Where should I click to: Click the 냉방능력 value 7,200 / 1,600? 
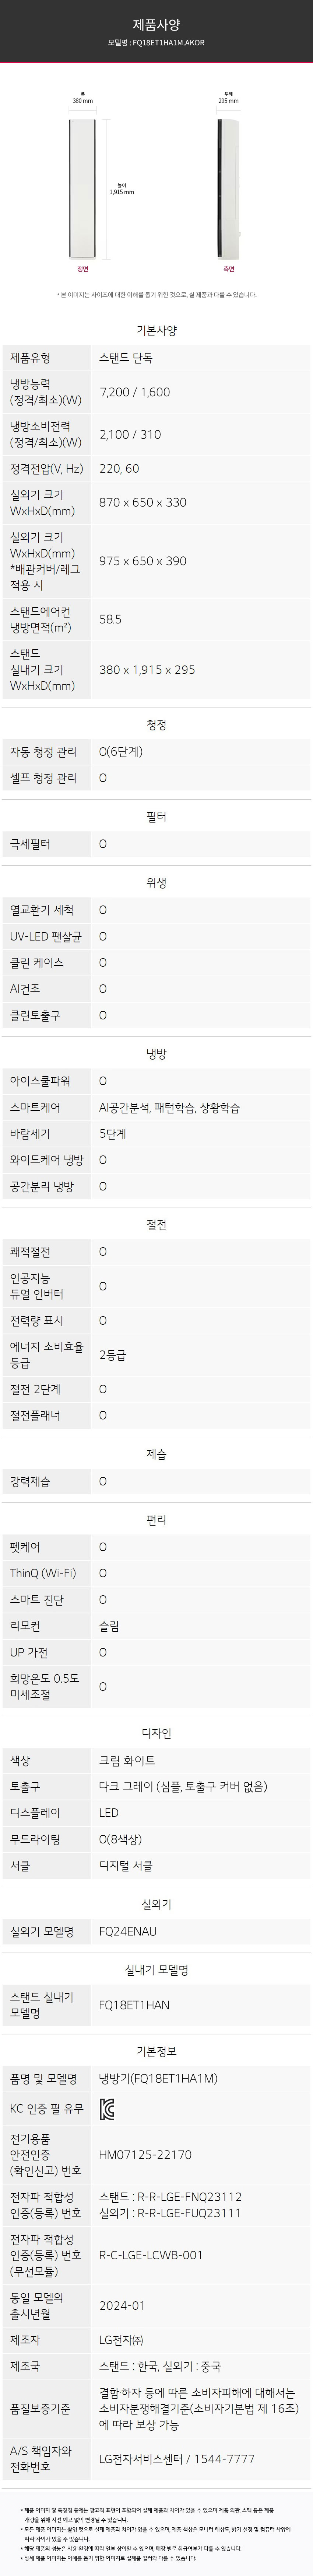(135, 392)
